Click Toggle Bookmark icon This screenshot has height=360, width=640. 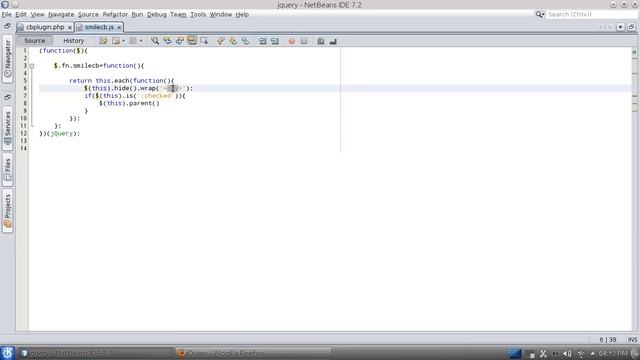[x=245, y=41]
